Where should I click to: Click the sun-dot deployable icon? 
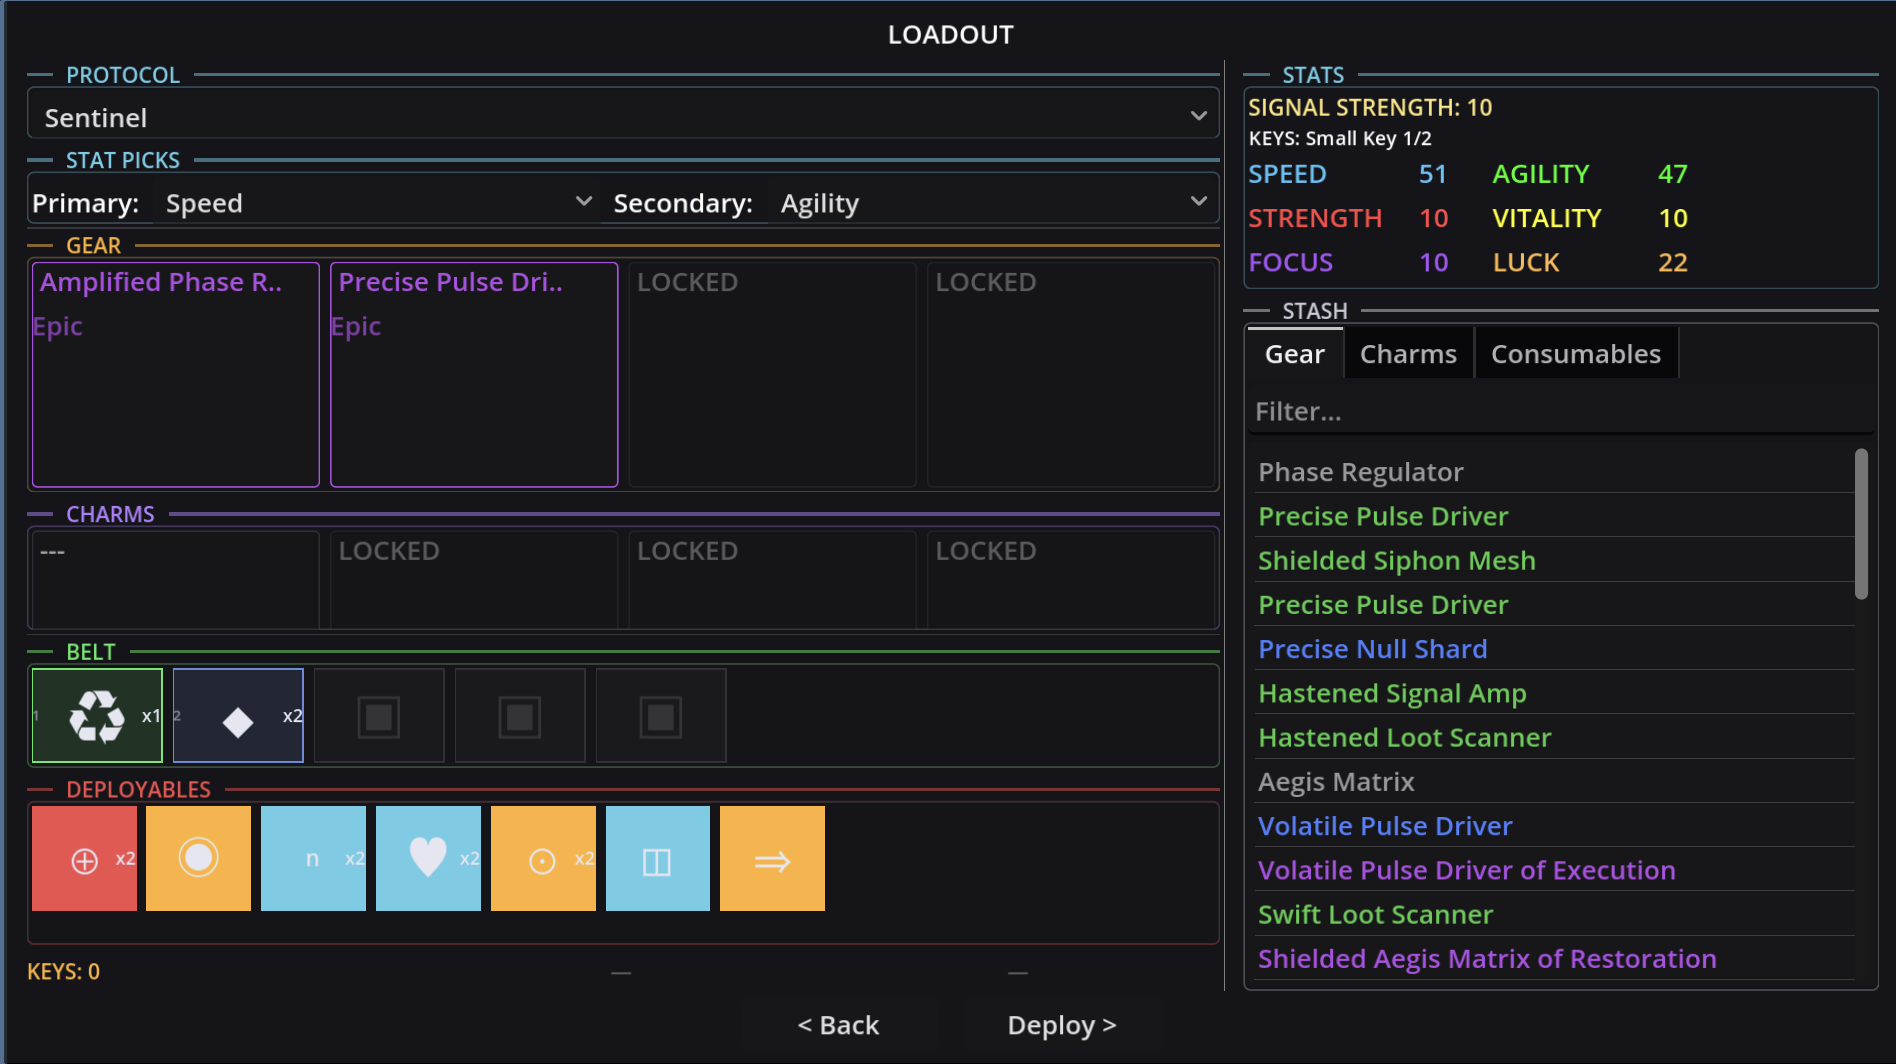(542, 857)
